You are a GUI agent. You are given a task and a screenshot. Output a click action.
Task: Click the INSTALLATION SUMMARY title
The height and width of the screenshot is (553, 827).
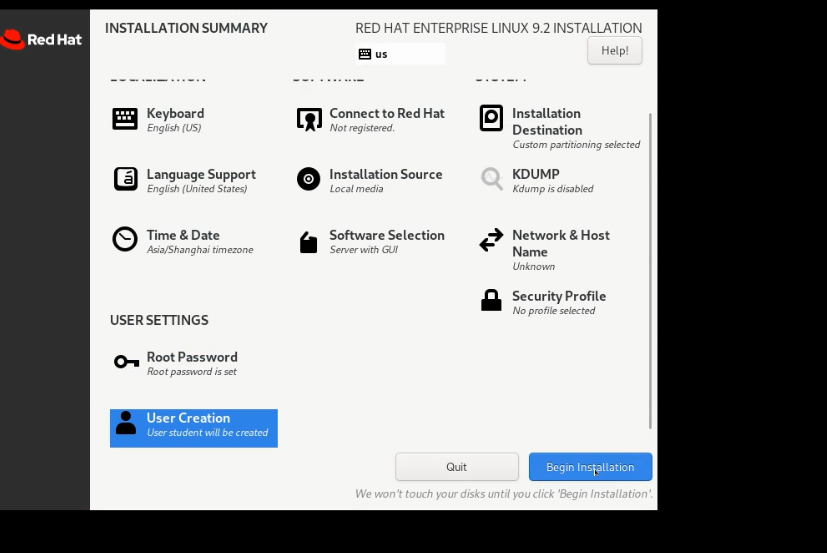click(x=186, y=28)
